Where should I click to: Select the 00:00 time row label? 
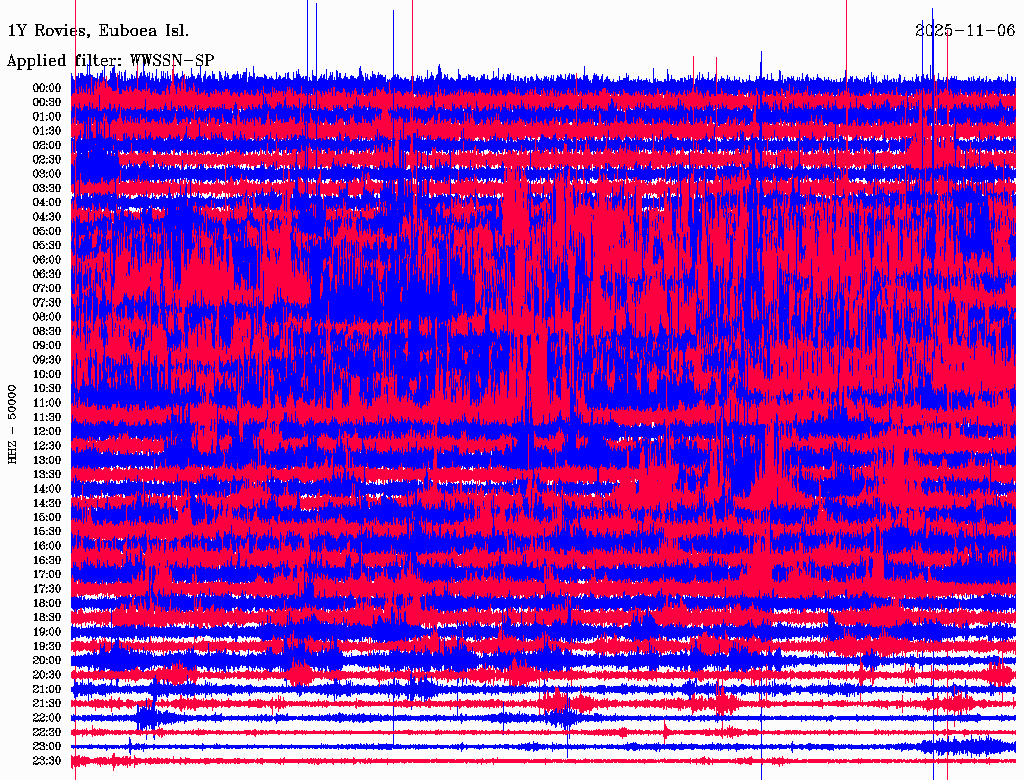47,88
